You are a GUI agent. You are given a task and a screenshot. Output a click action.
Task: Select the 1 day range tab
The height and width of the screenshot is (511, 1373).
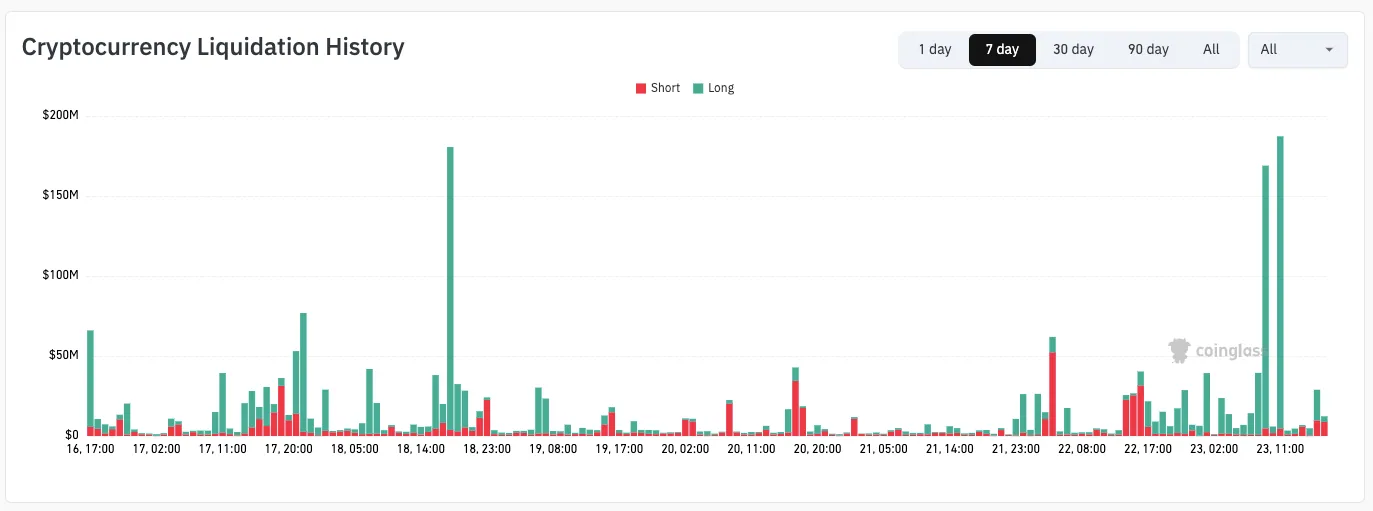(x=935, y=49)
